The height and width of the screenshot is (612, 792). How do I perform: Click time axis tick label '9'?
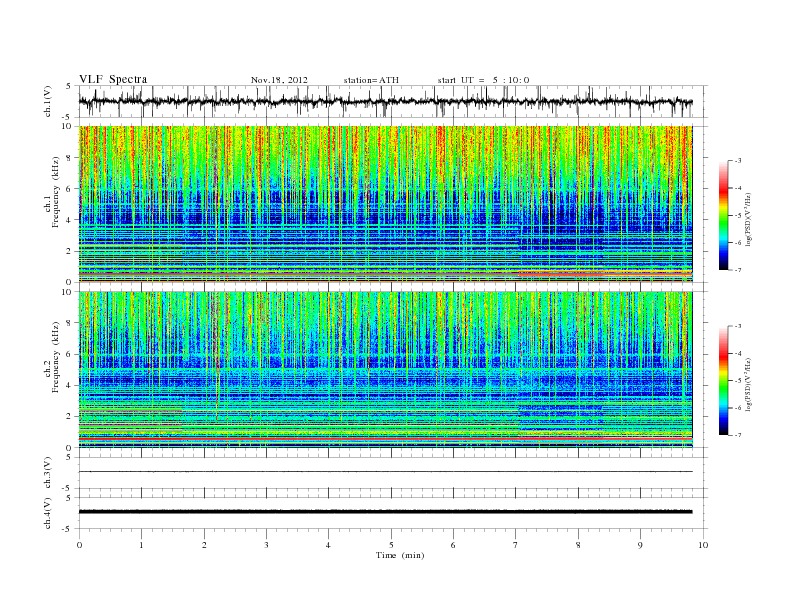tap(640, 545)
